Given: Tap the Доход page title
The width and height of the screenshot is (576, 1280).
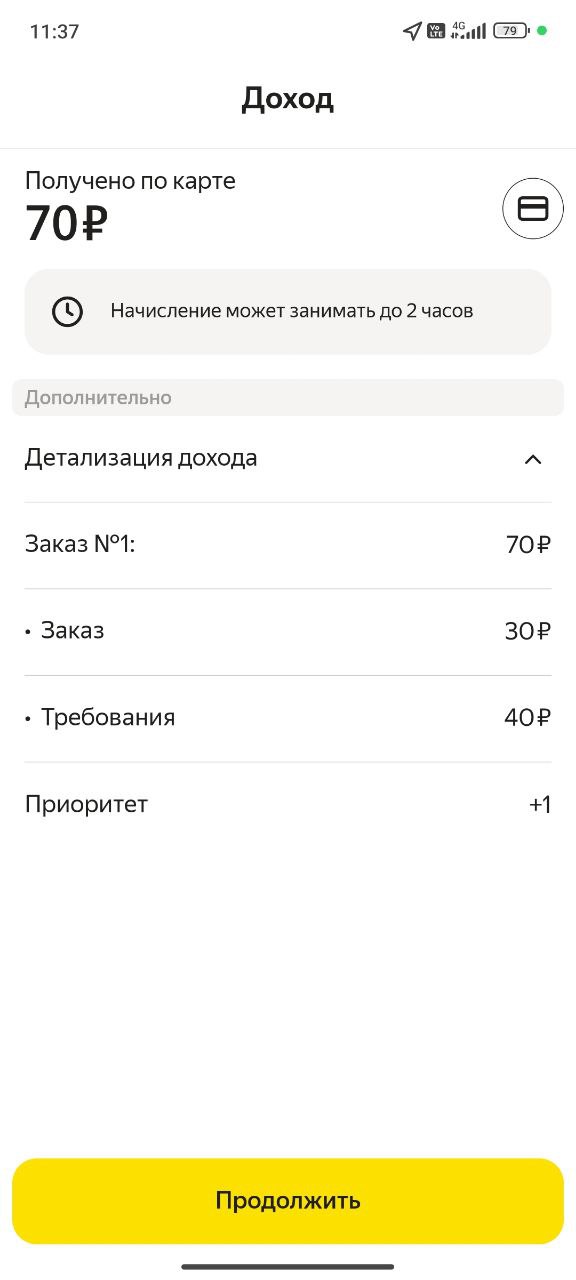Looking at the screenshot, I should (x=288, y=99).
